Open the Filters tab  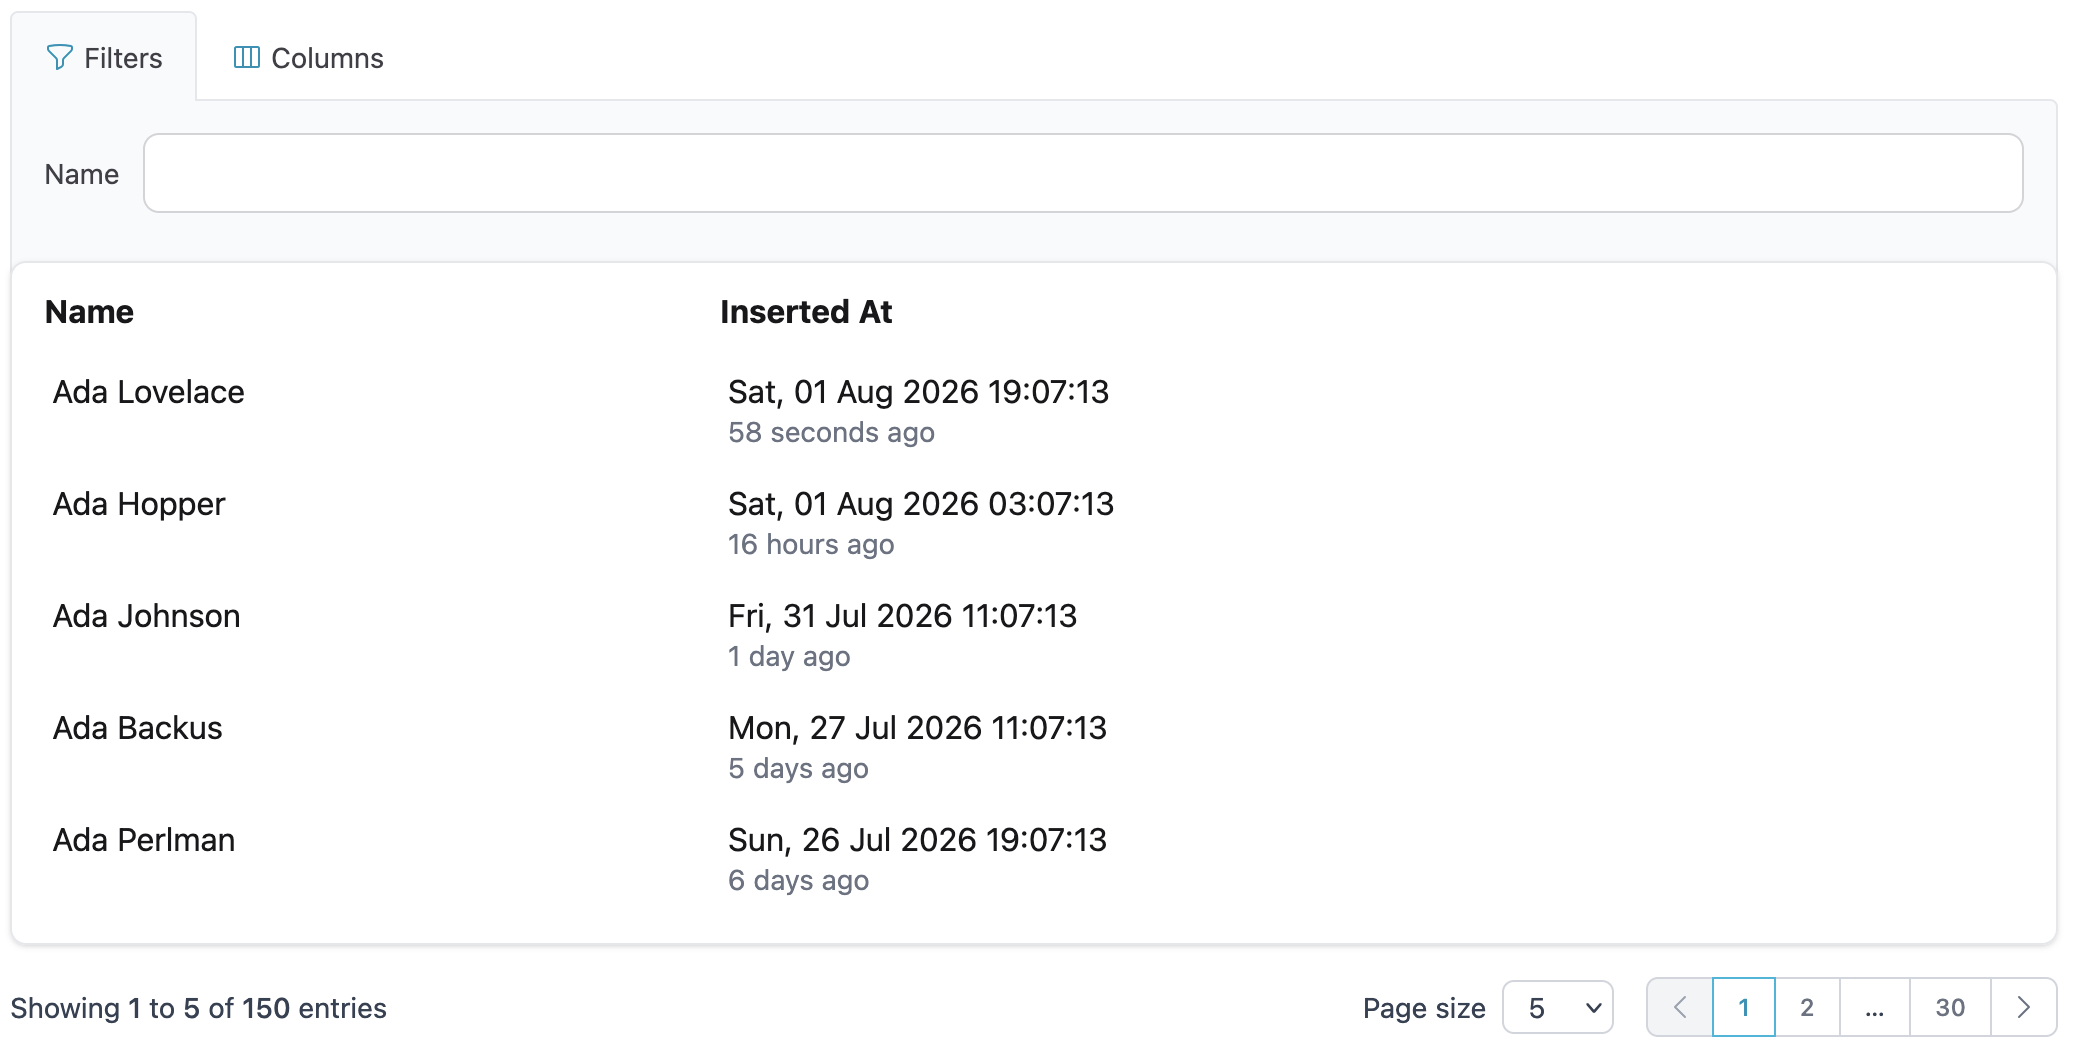[104, 58]
